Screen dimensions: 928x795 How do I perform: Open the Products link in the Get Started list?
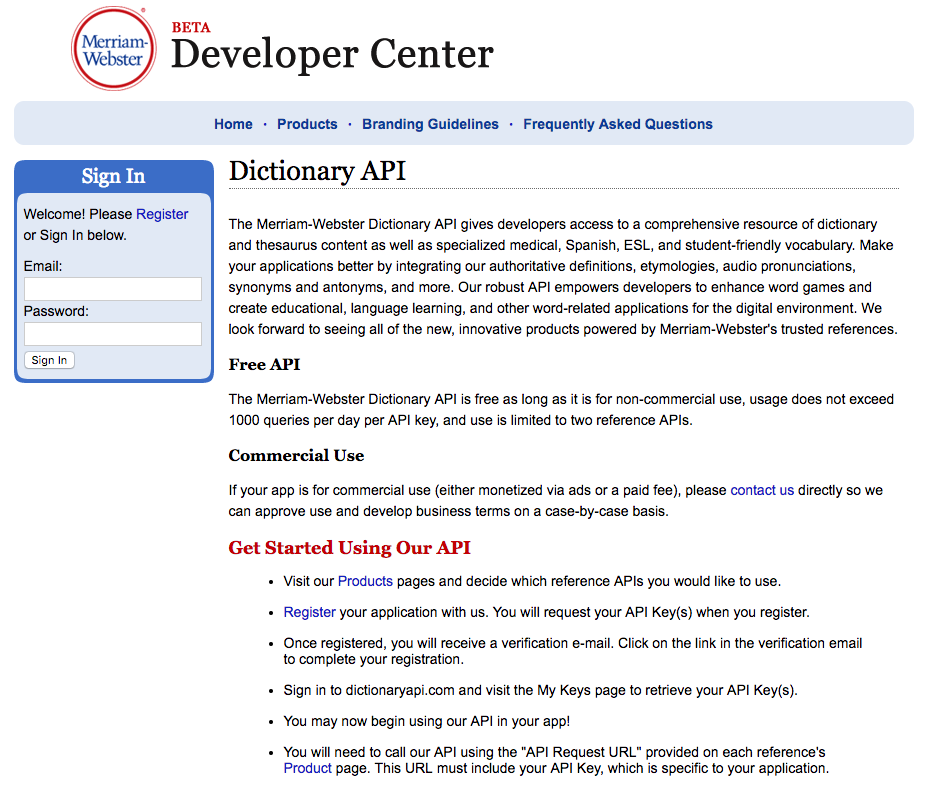[x=365, y=581]
